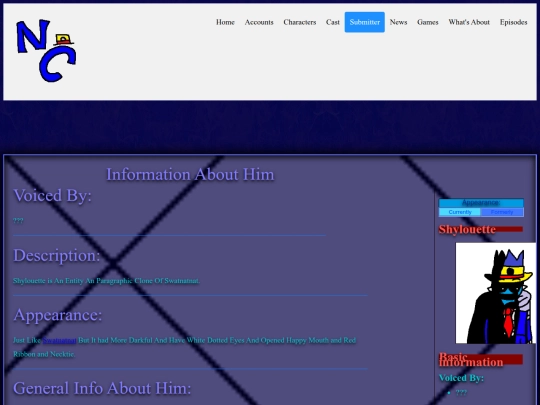Click the Shylouette name heading
Image resolution: width=540 pixels, height=405 pixels.
467,229
